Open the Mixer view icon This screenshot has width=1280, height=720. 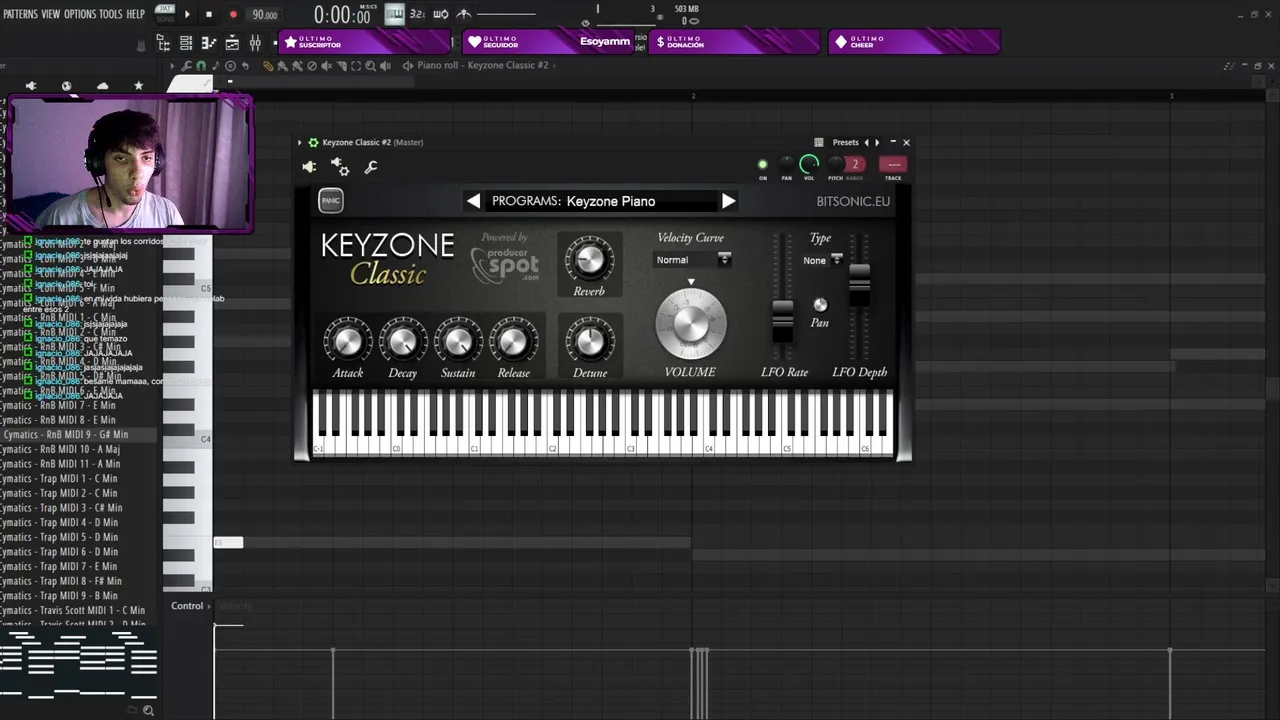coord(255,43)
